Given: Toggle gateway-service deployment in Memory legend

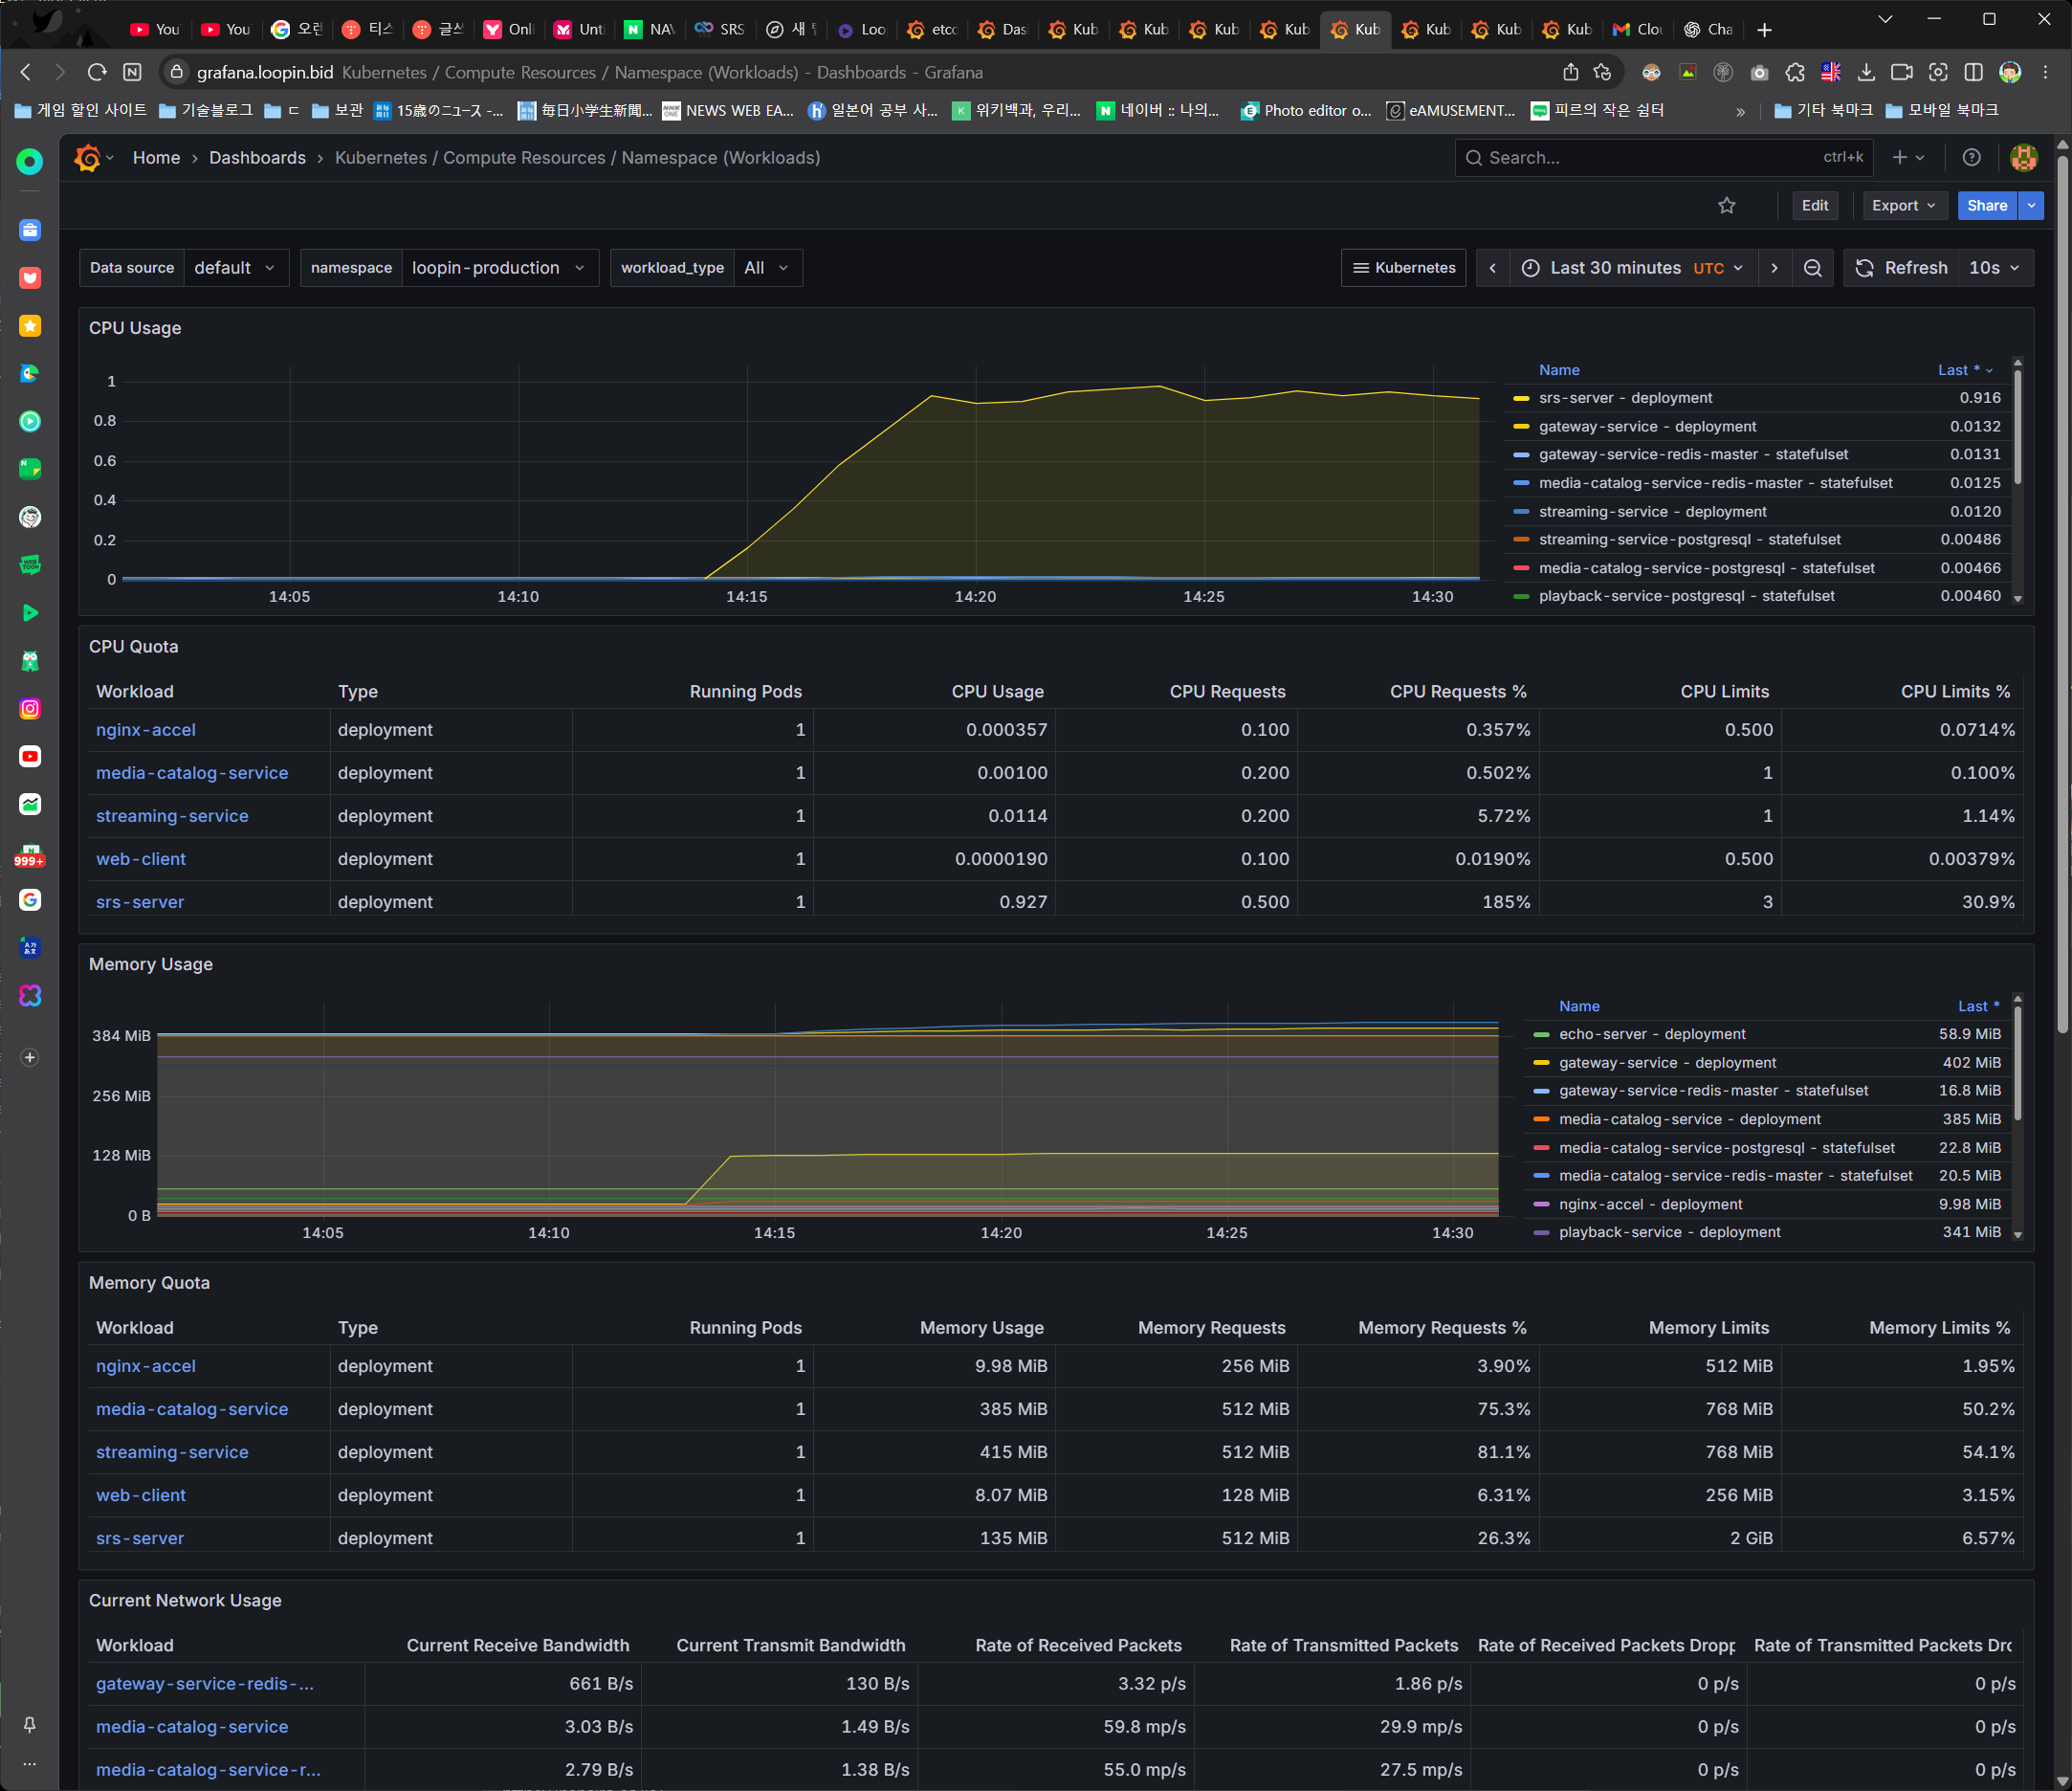Looking at the screenshot, I should click(1667, 1063).
